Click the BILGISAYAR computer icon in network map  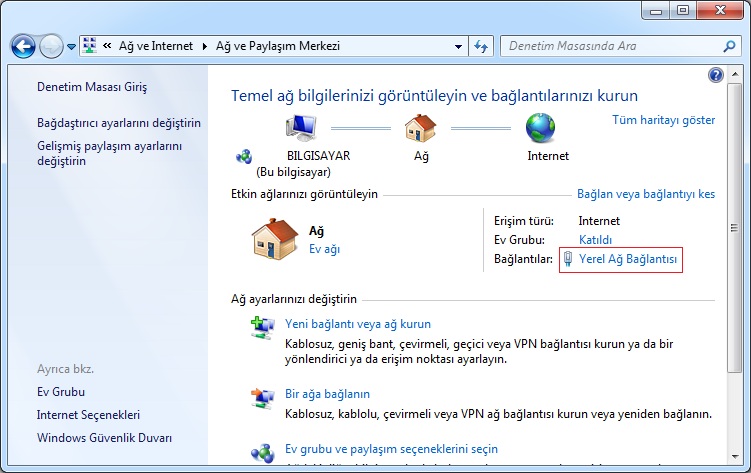coord(302,128)
